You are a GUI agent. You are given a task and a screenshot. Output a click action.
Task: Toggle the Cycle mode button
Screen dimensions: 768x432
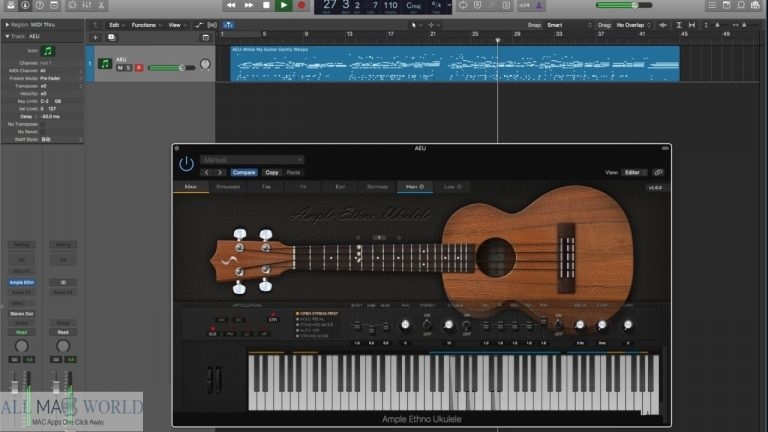click(x=463, y=5)
